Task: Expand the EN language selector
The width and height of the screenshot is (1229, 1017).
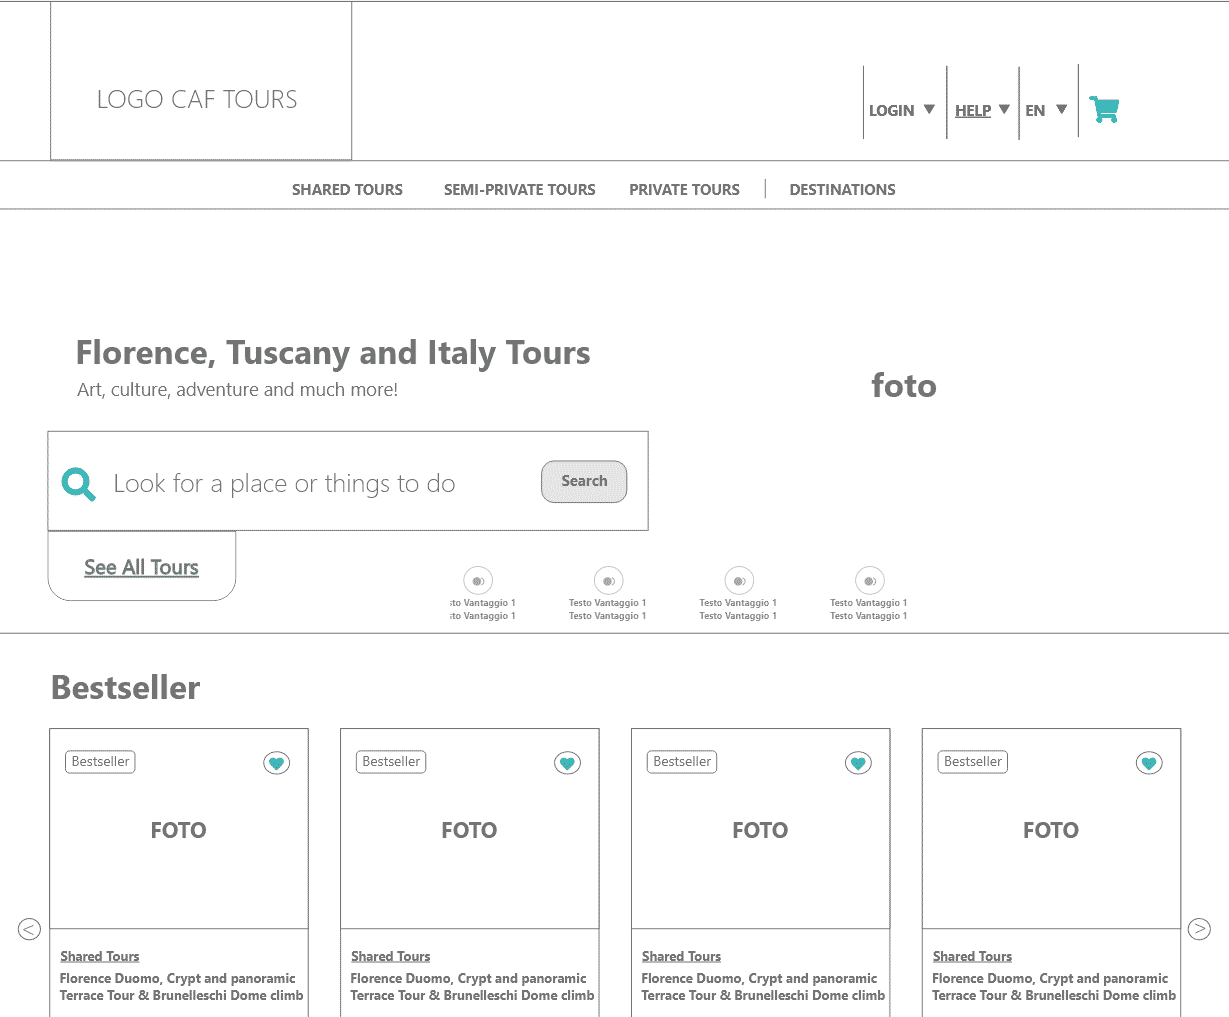Action: (x=1046, y=110)
